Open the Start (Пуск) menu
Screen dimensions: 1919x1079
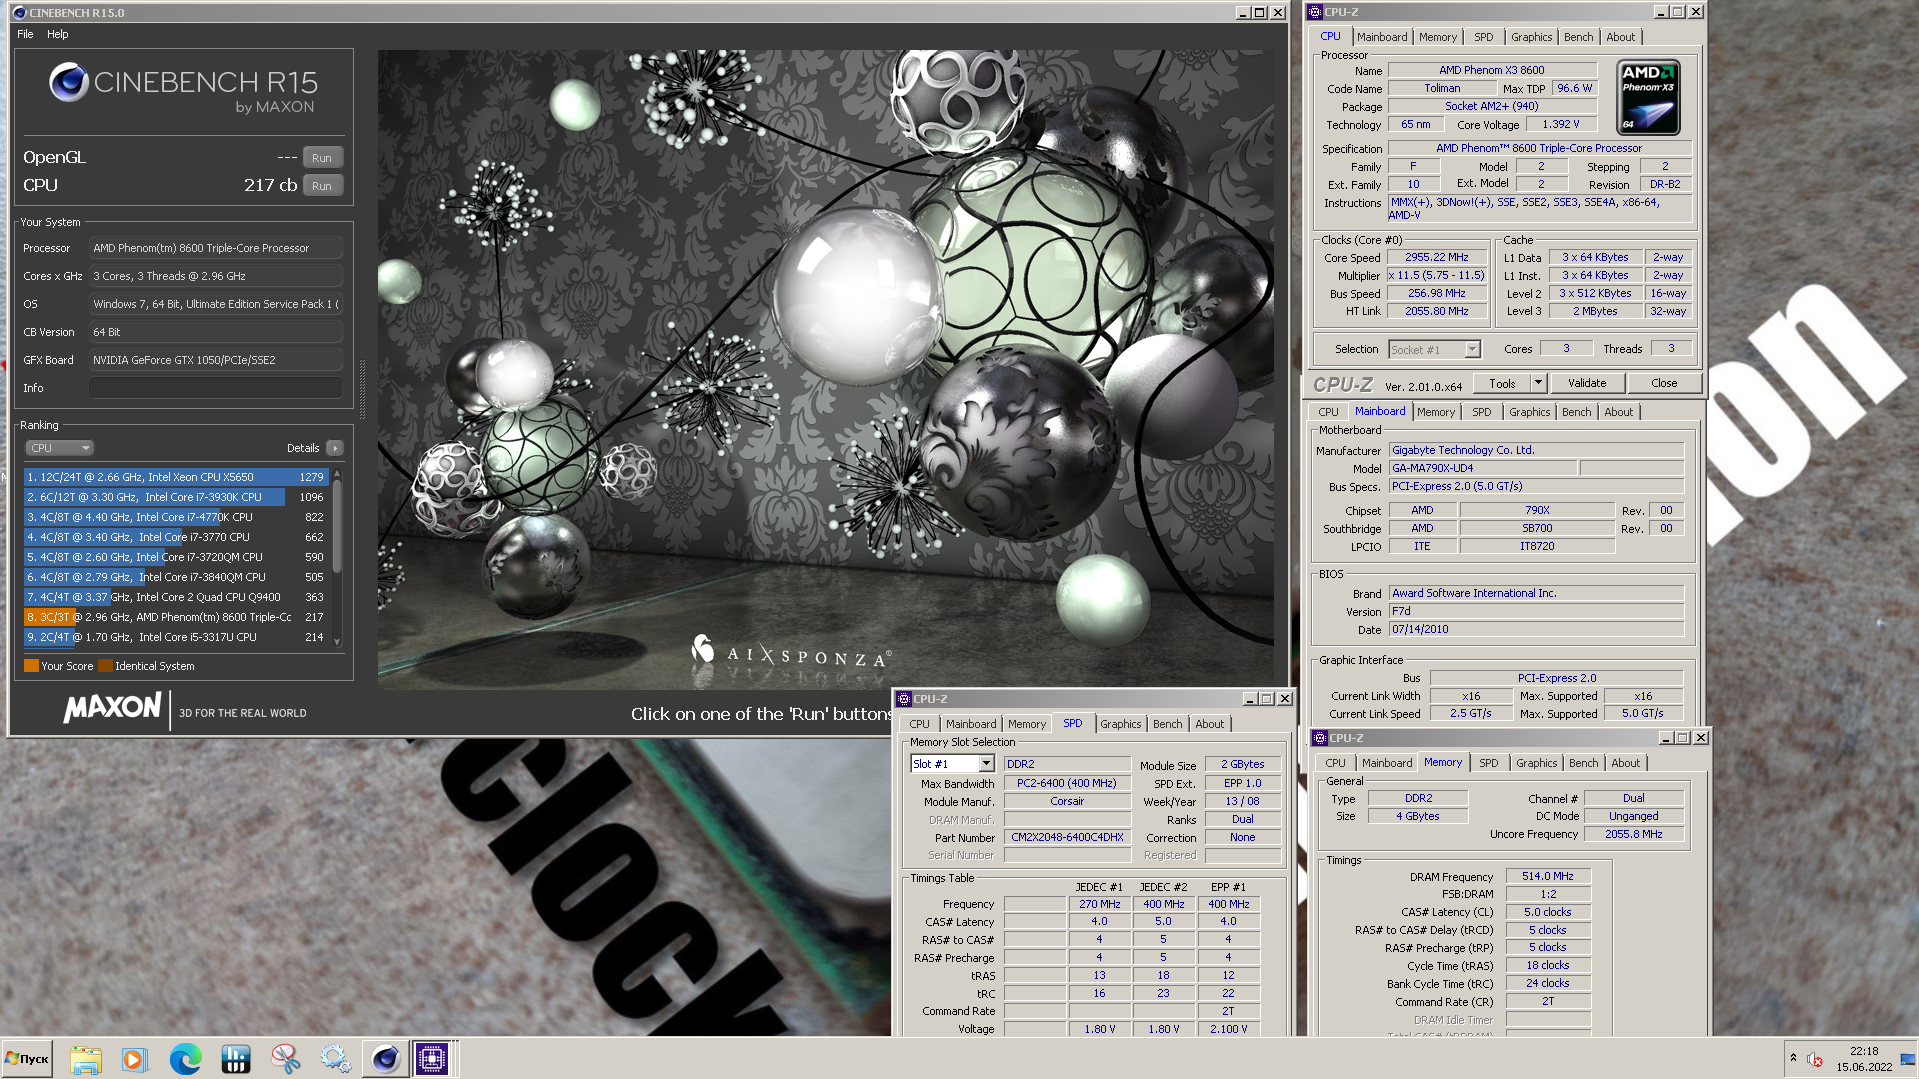click(28, 1058)
